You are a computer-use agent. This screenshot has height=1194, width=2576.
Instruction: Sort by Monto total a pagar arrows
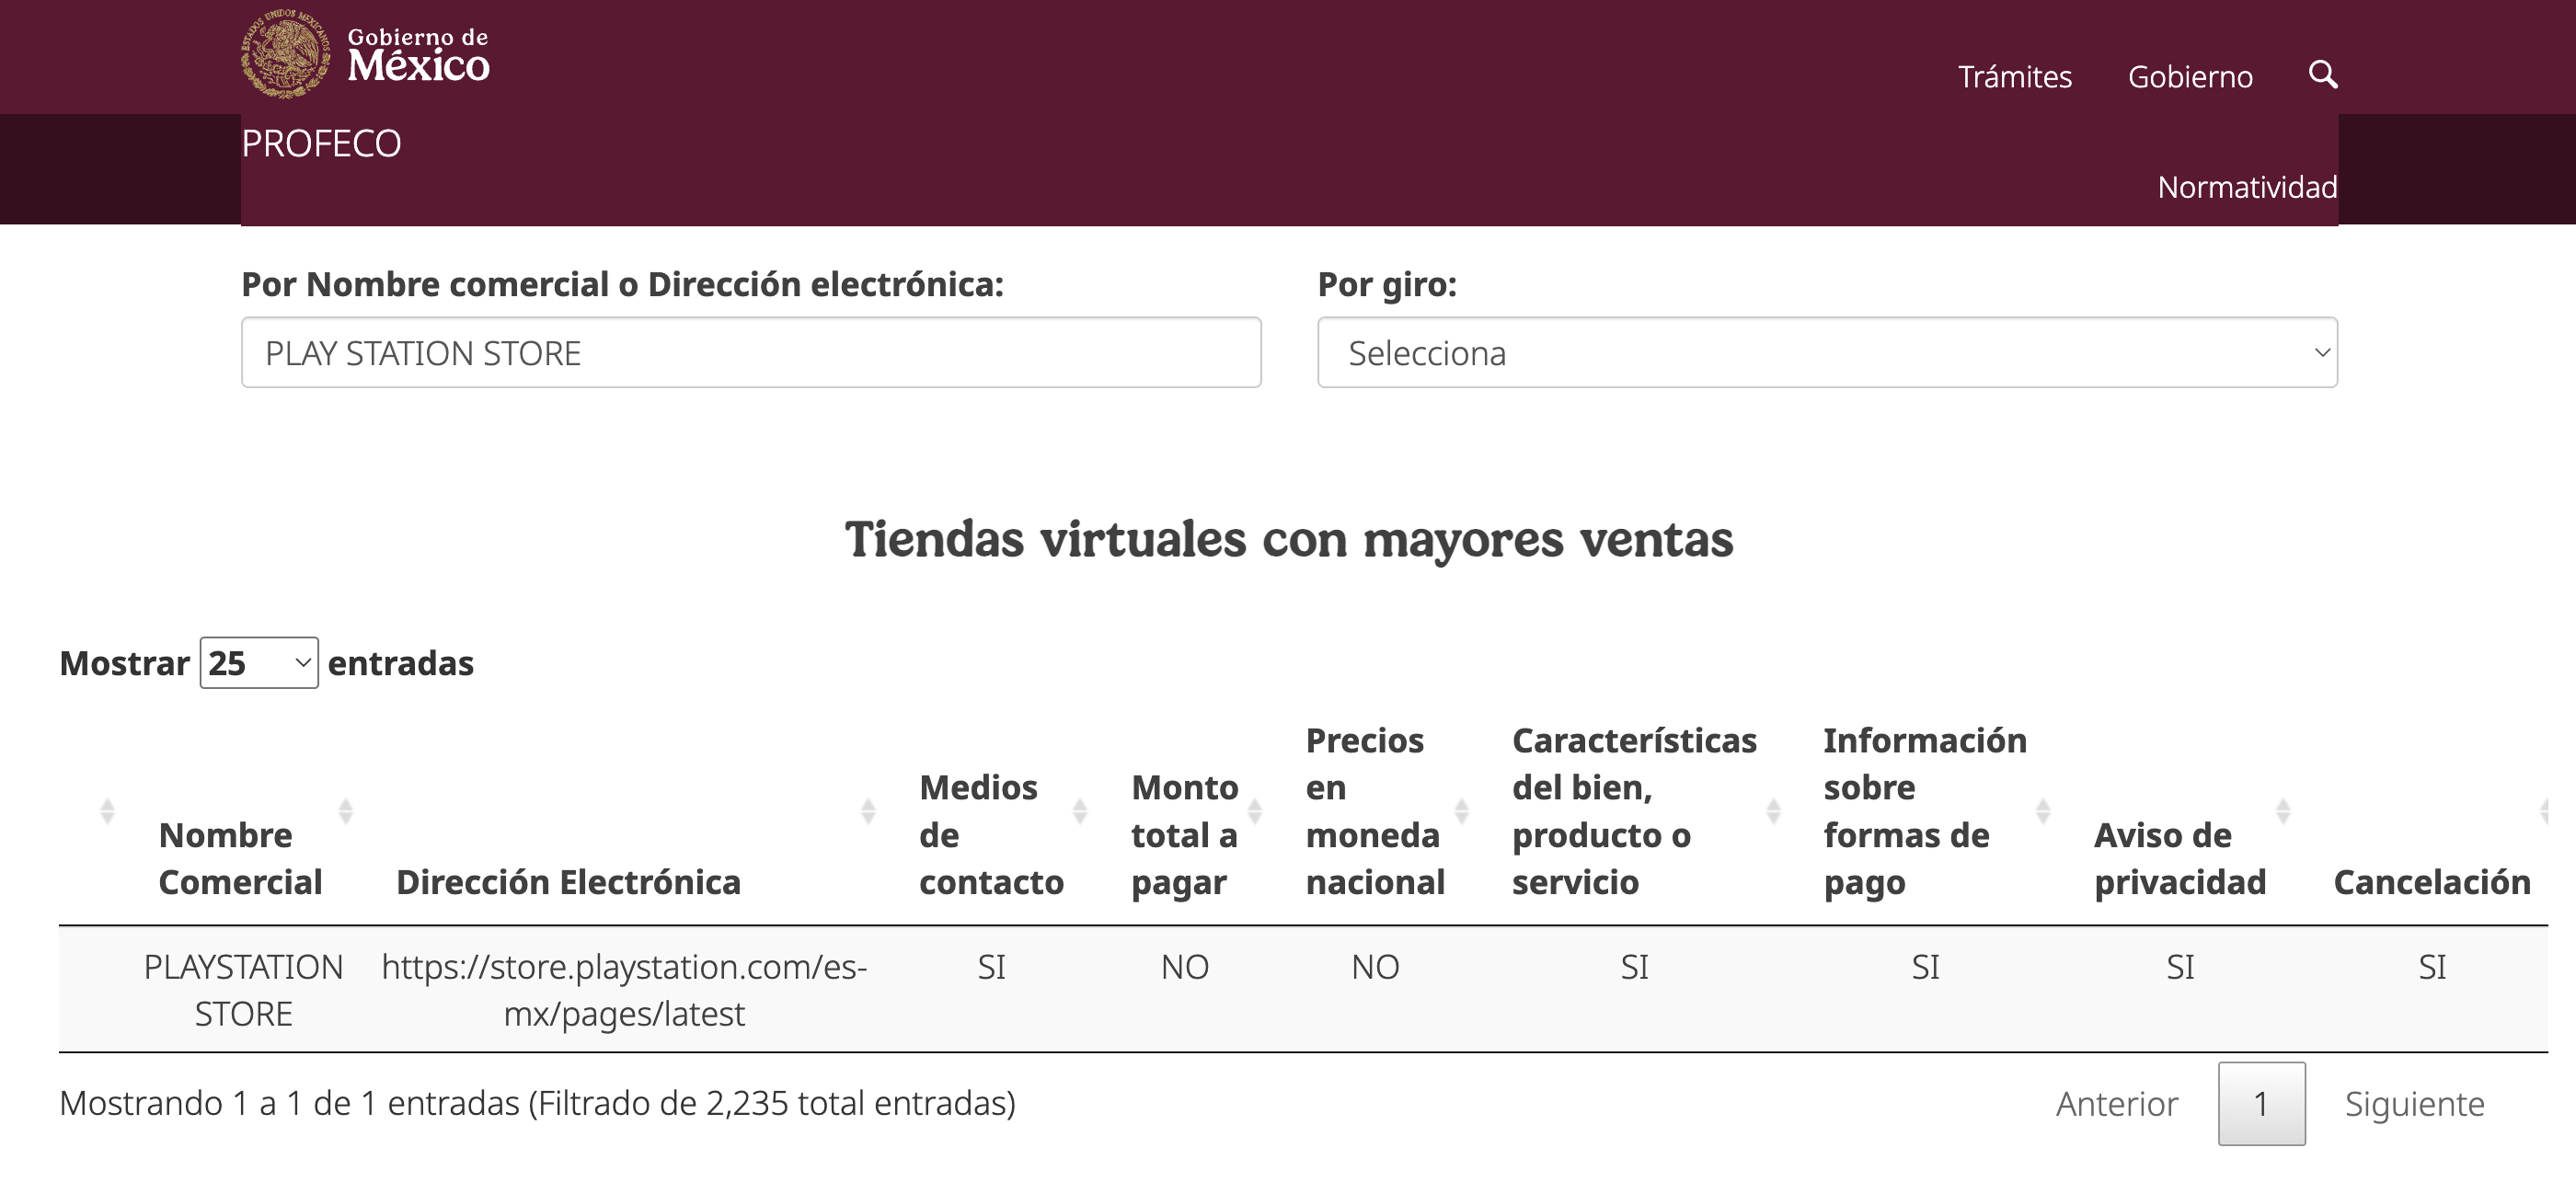point(1255,811)
